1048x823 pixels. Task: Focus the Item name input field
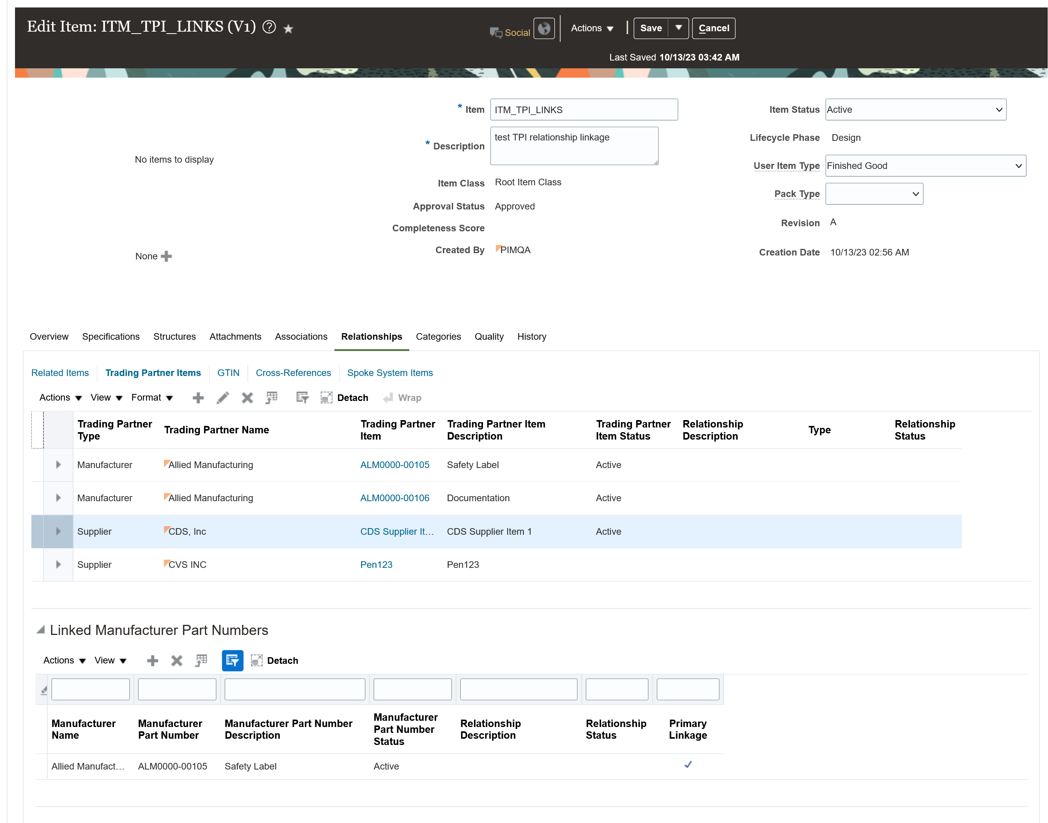pyautogui.click(x=584, y=110)
